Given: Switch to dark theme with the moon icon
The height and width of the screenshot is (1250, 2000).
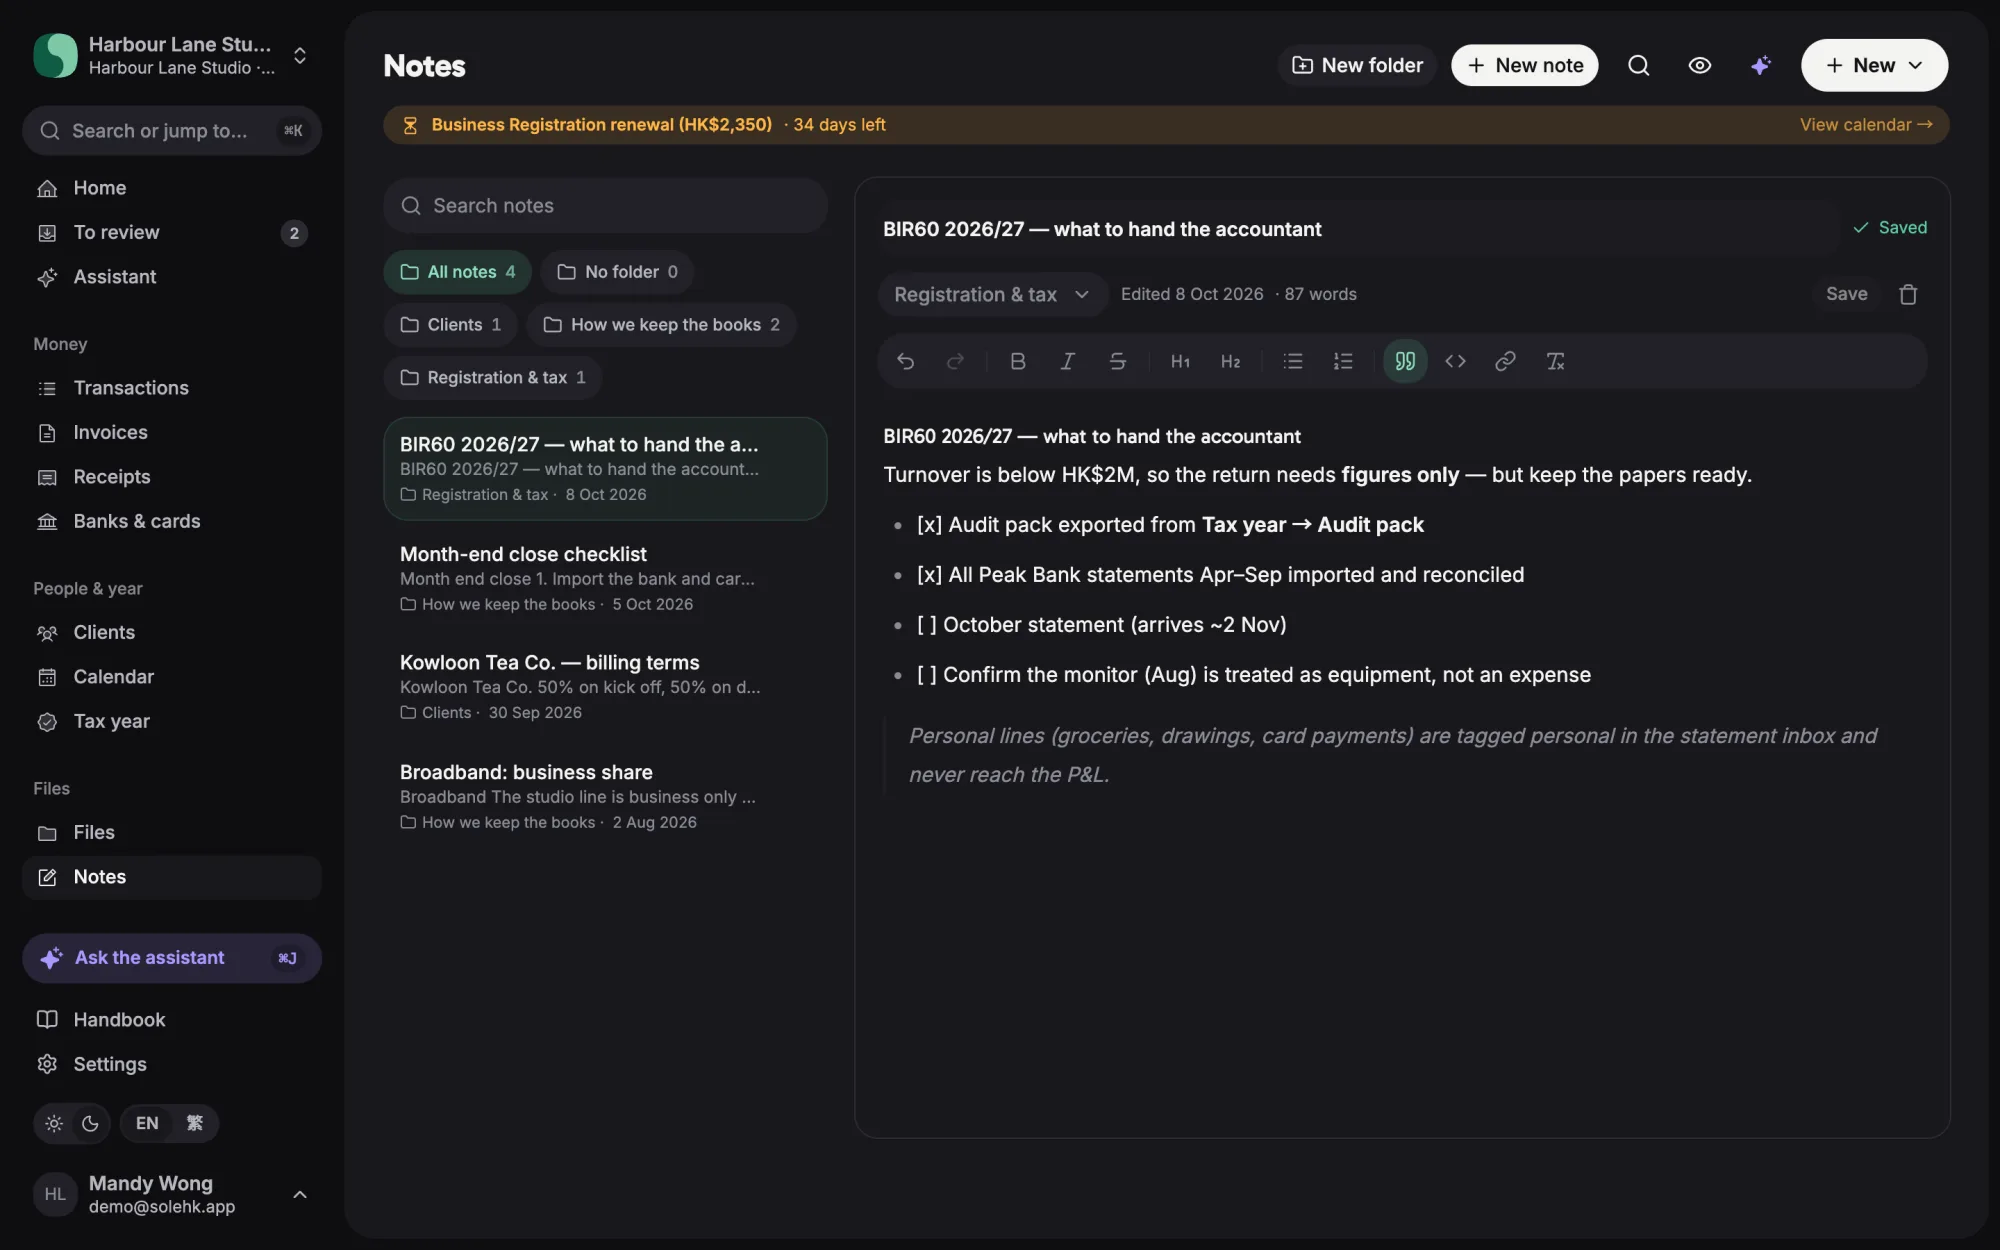Looking at the screenshot, I should [x=90, y=1123].
